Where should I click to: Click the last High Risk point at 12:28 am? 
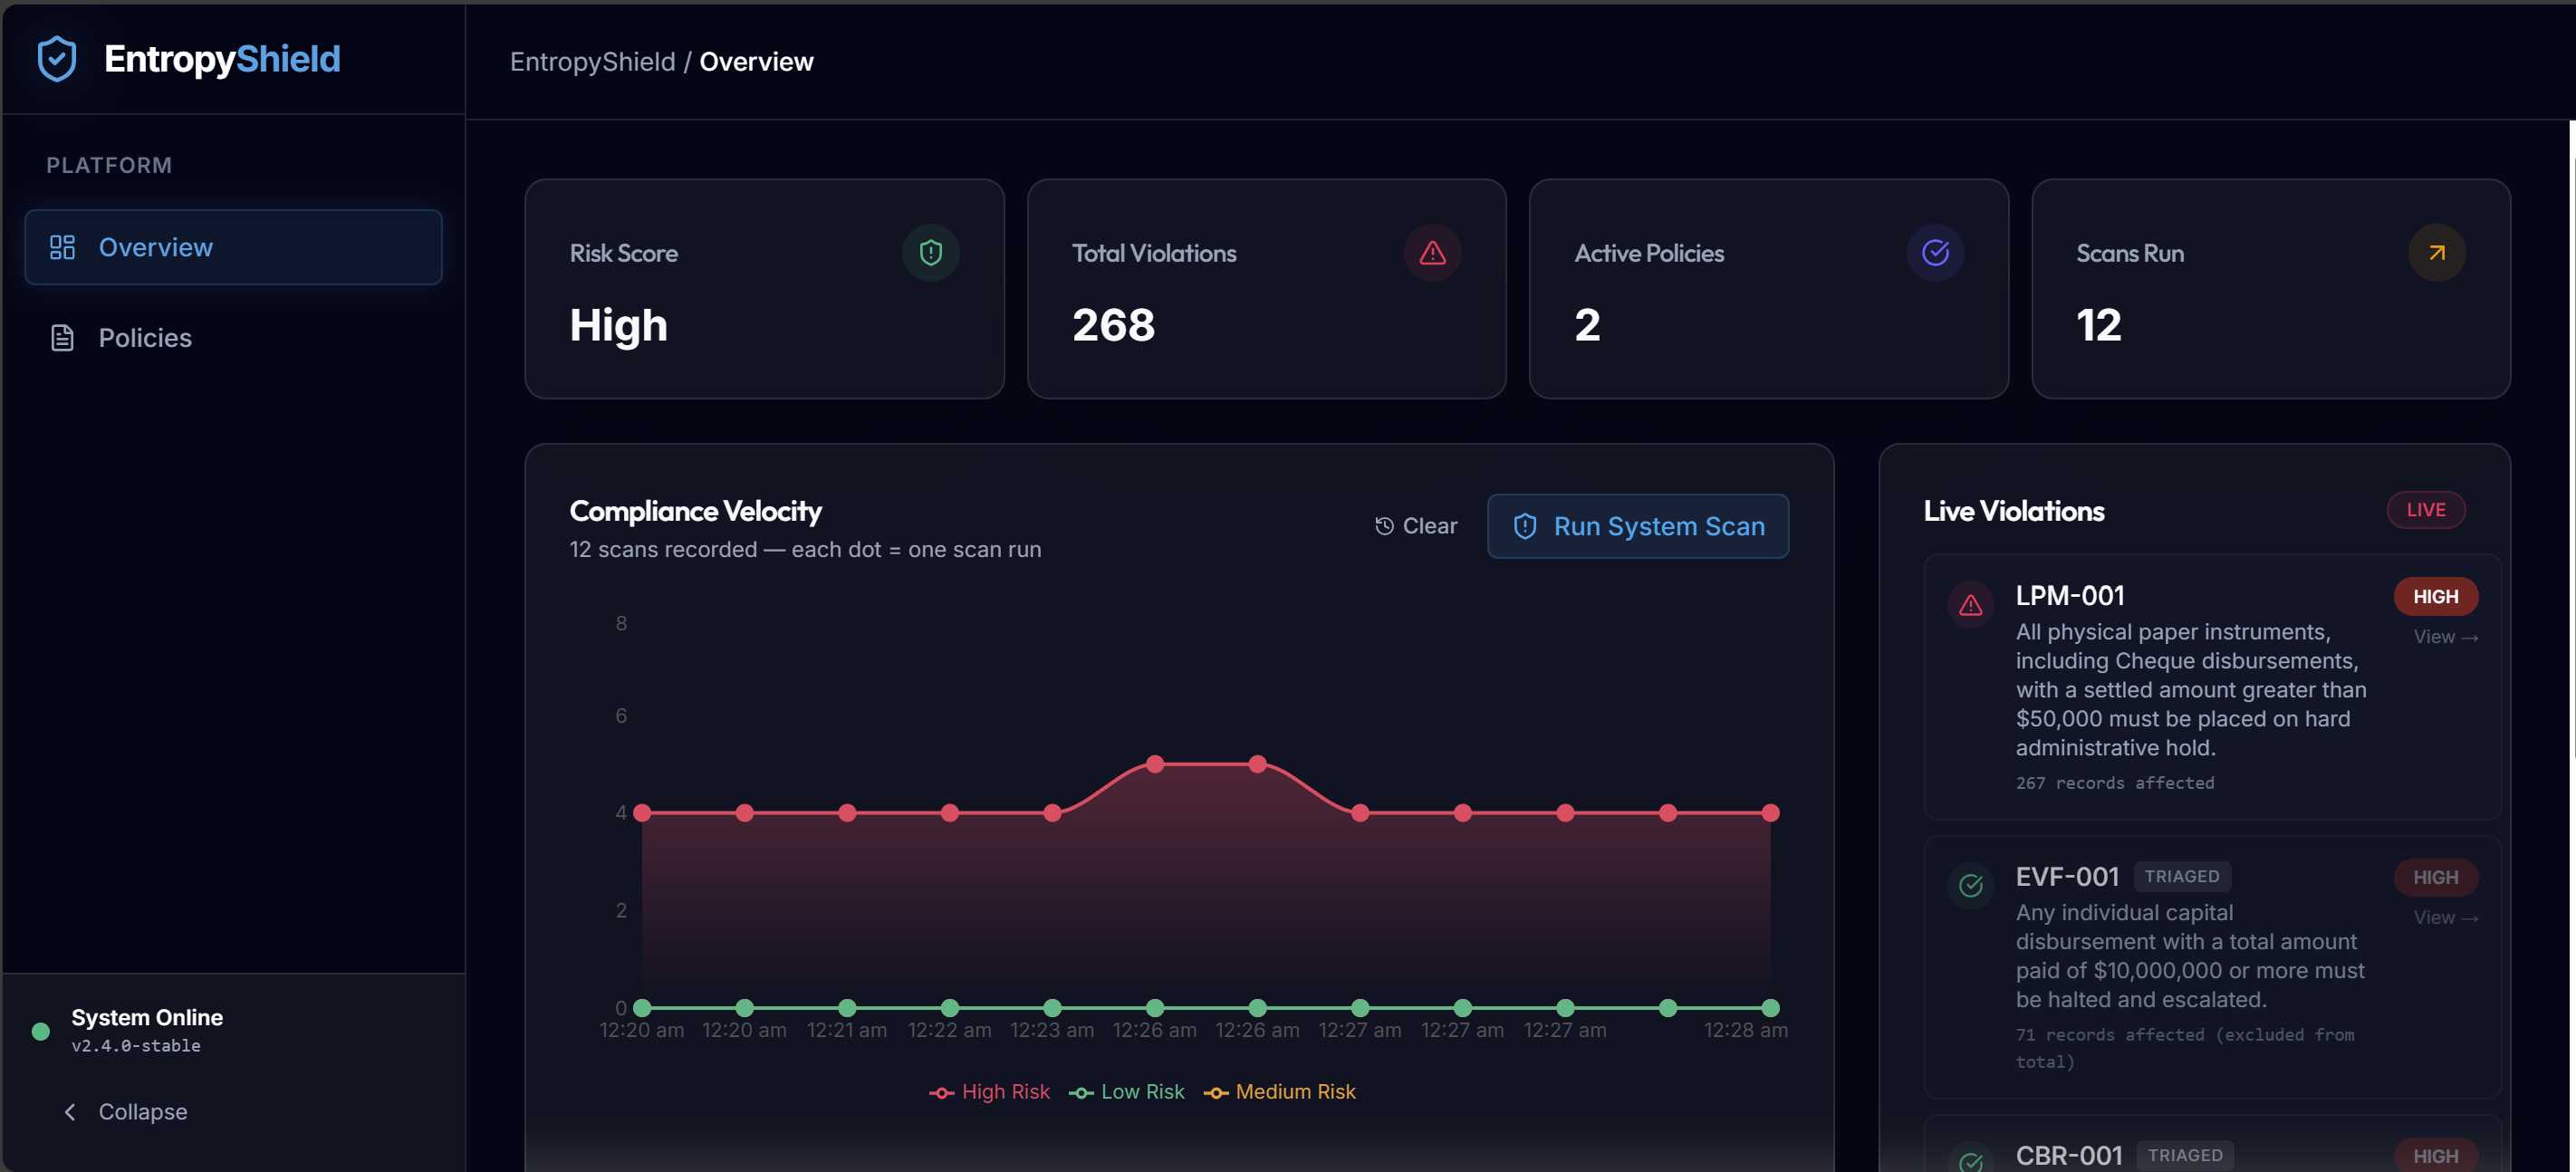(1770, 813)
